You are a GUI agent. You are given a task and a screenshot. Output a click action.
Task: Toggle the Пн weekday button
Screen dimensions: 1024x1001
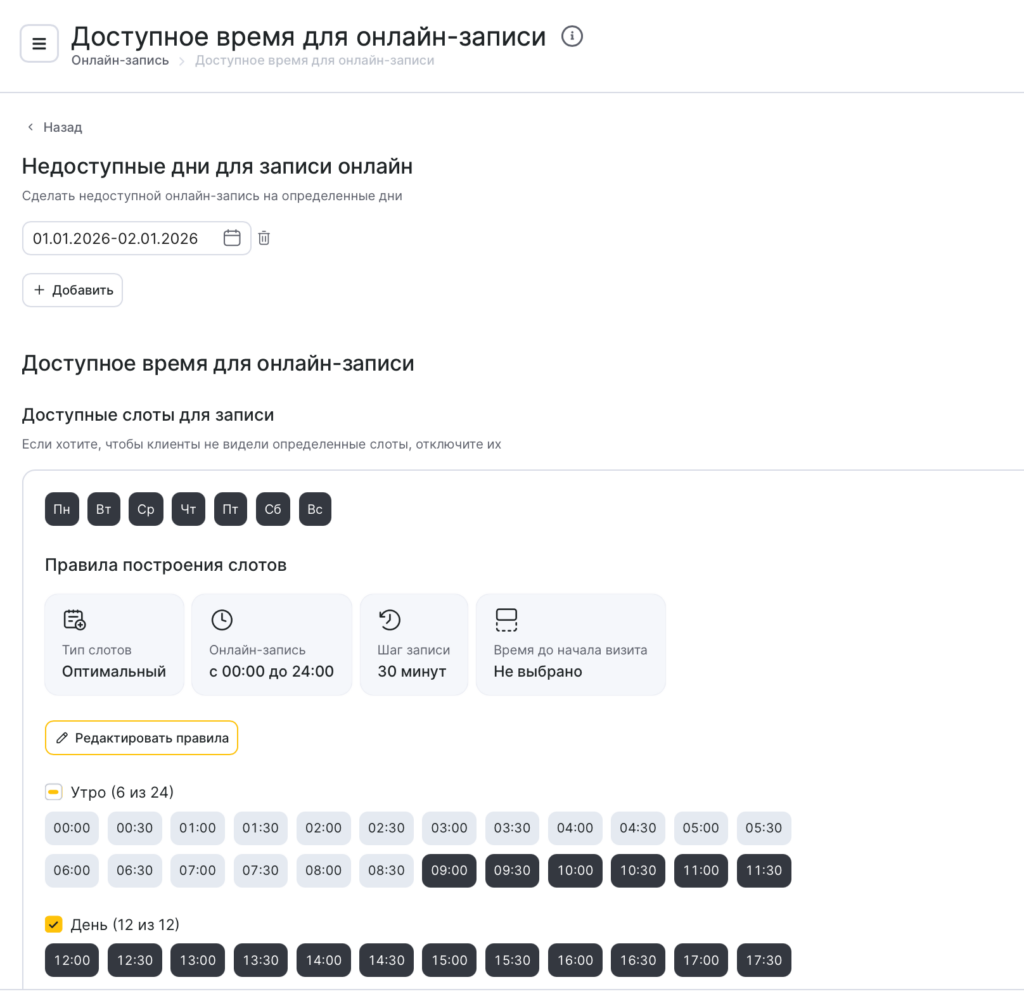coord(62,509)
